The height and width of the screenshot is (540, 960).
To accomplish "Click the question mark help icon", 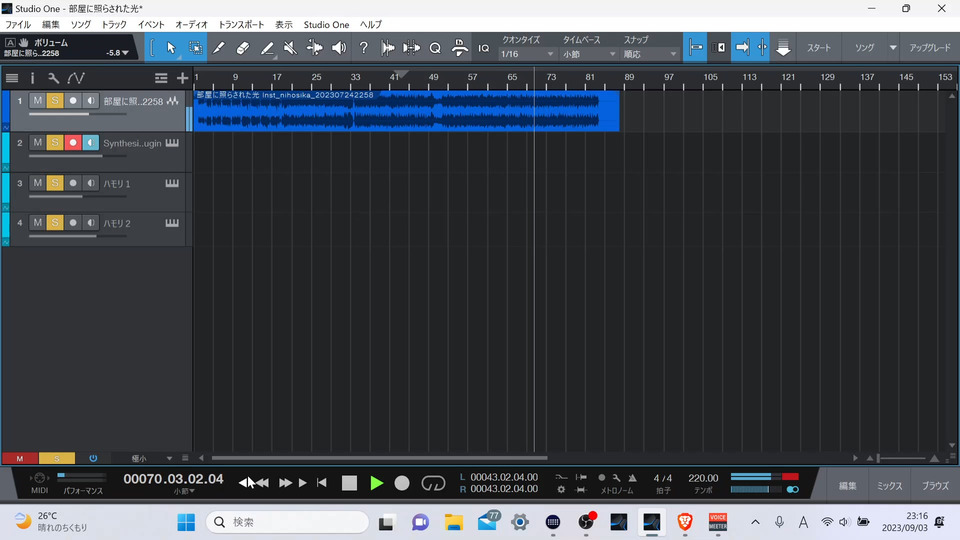I will pyautogui.click(x=363, y=48).
